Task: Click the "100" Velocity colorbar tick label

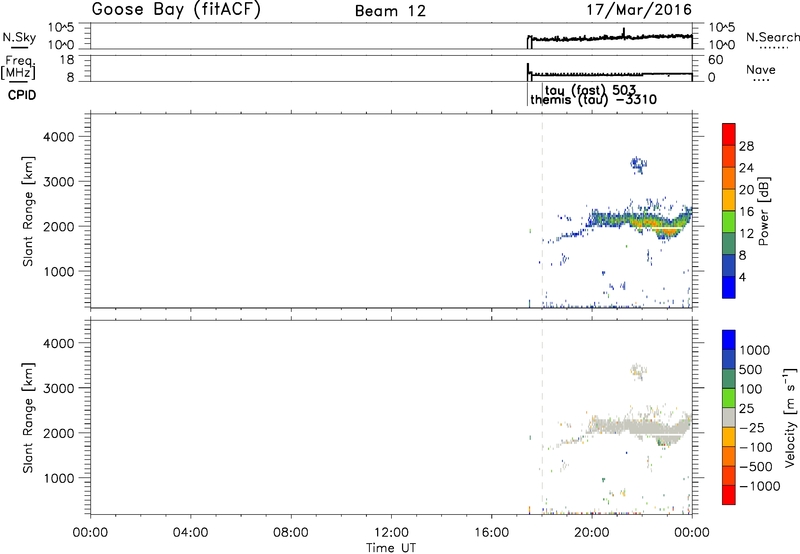Action: point(751,389)
